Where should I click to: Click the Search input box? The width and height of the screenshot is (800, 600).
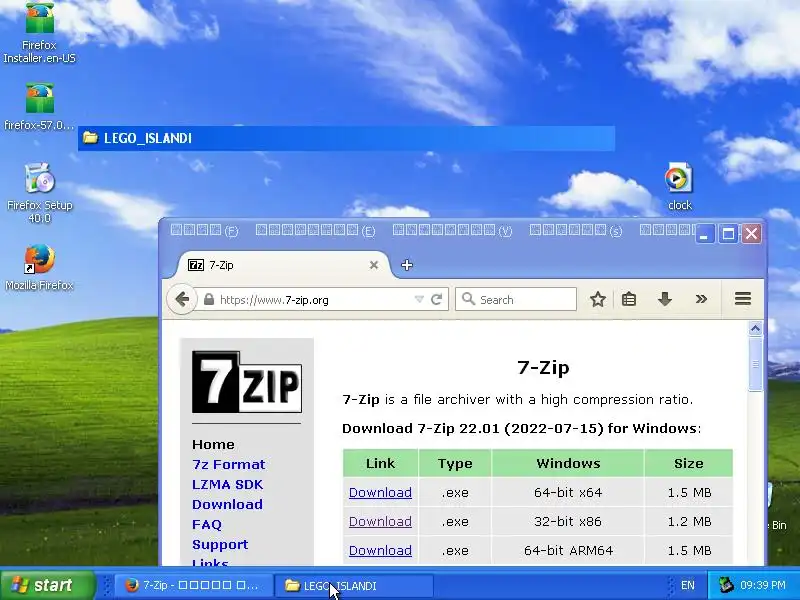516,299
